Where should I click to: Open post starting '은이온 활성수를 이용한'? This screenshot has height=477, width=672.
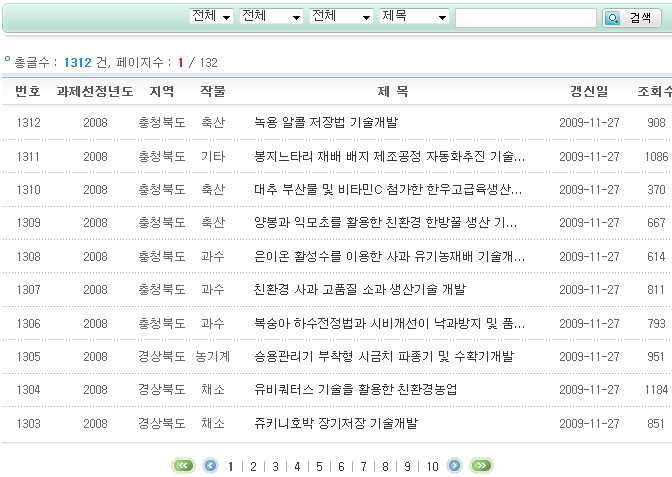coord(389,256)
